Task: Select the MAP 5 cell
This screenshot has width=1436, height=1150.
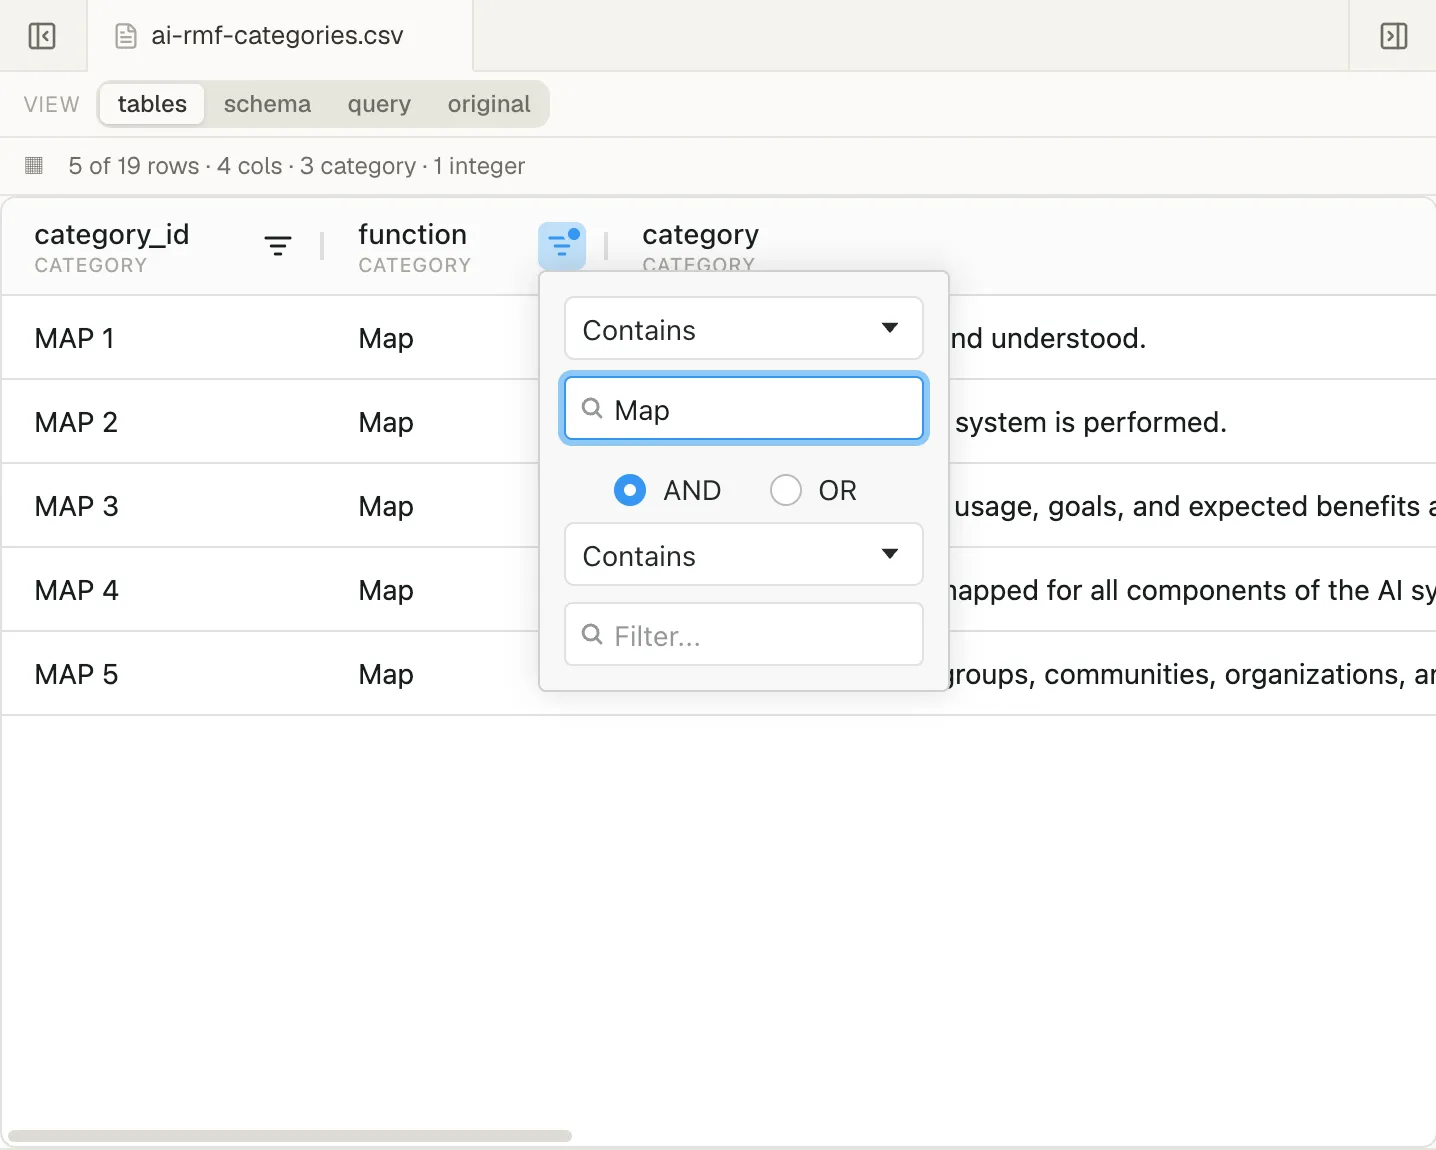Action: pyautogui.click(x=76, y=674)
